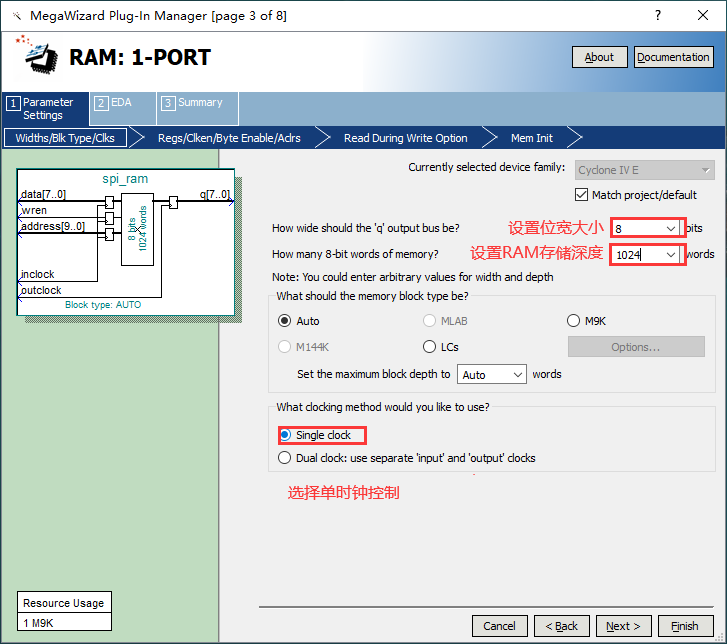The width and height of the screenshot is (727, 644).
Task: Jump to the Mem Init step
Action: coord(531,138)
